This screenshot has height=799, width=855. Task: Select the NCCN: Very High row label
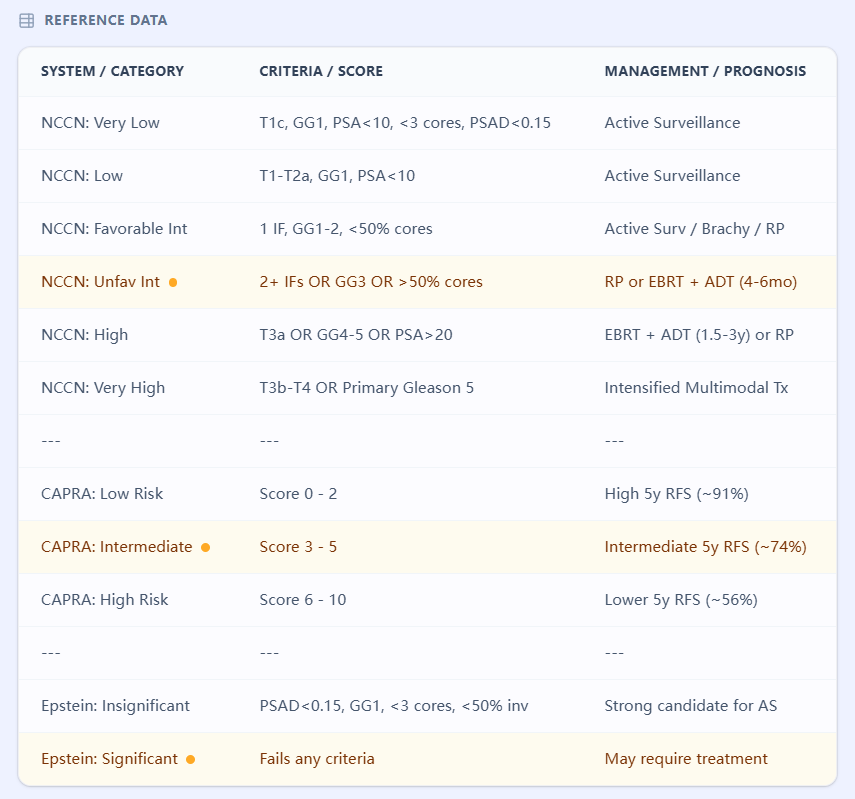[x=103, y=388]
